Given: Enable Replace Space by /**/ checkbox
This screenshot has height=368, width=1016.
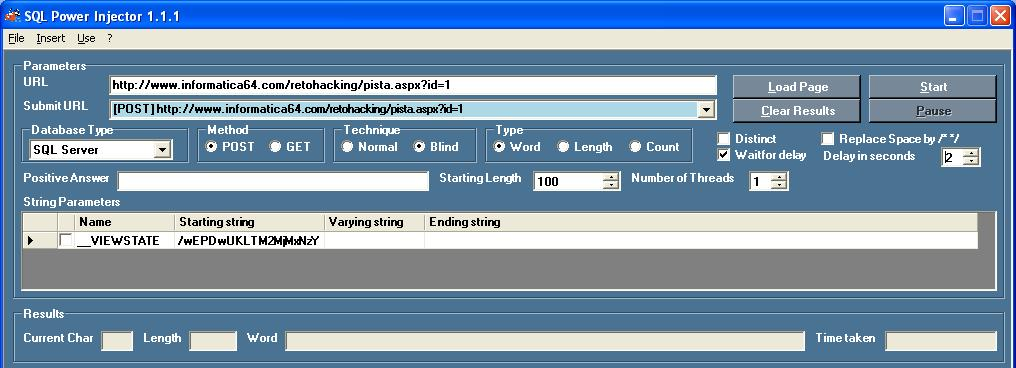Looking at the screenshot, I should point(827,139).
